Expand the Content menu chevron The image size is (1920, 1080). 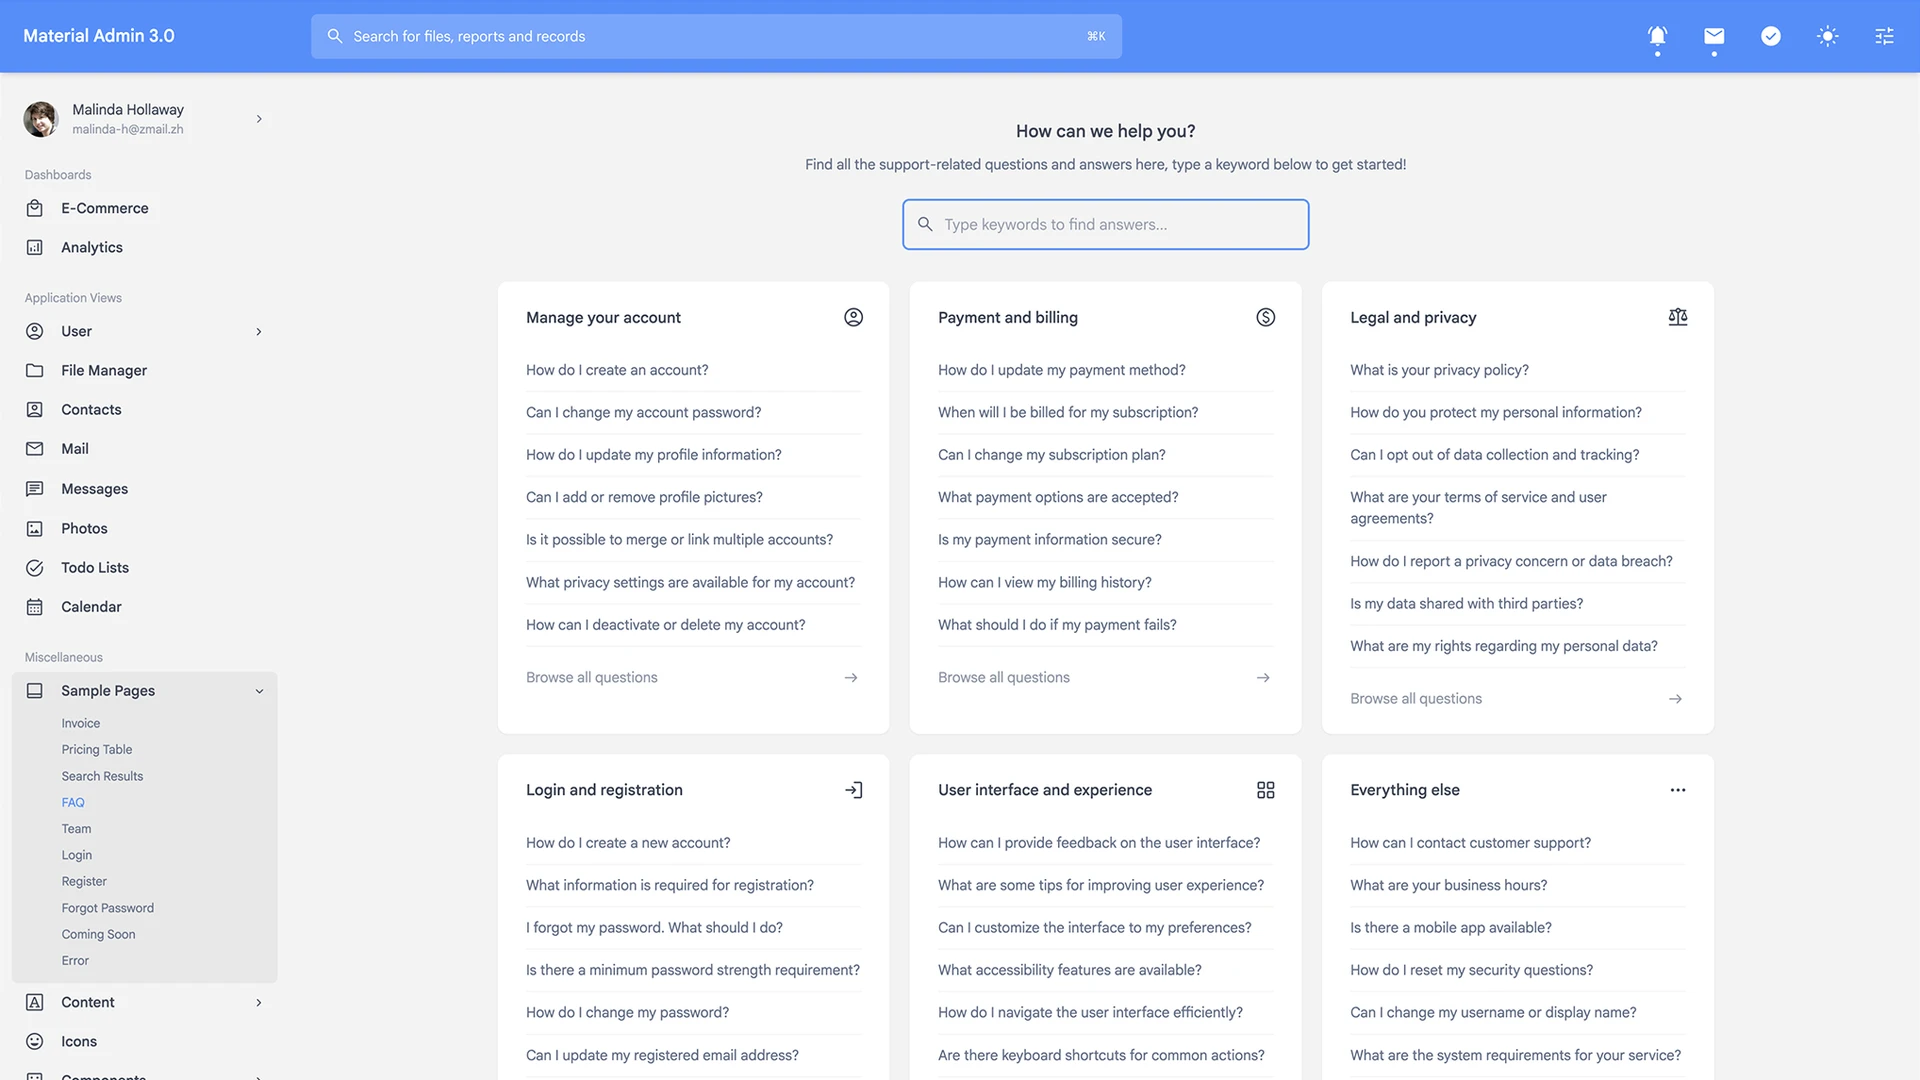[259, 1002]
